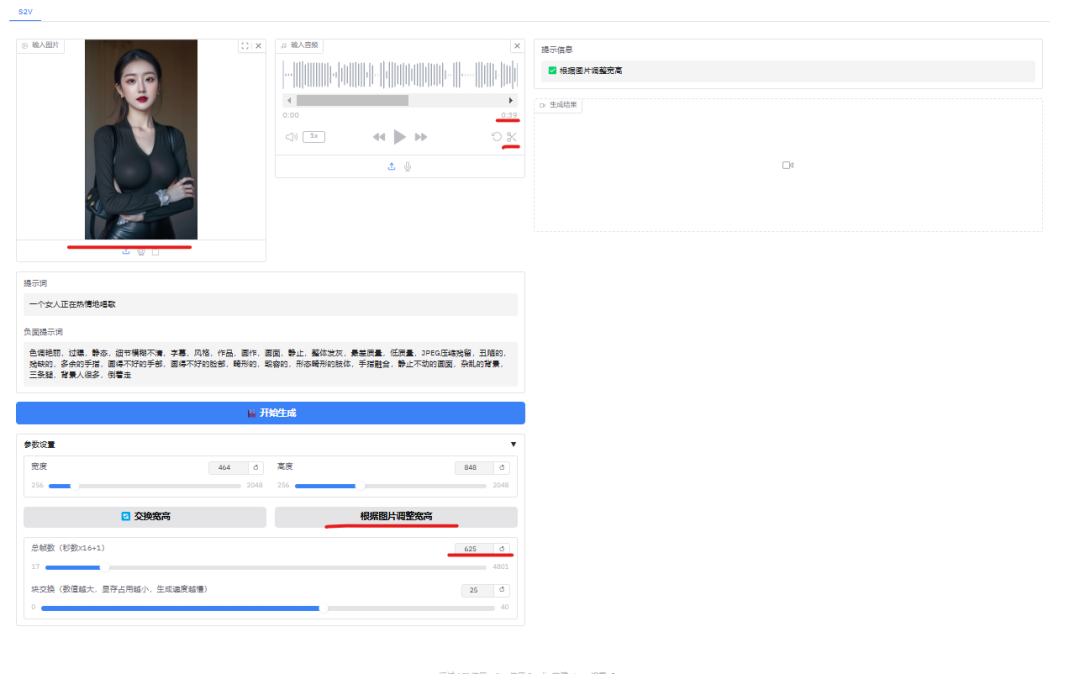Click the 根据图片调整宽高 button
This screenshot has width=1080, height=674.
tap(396, 516)
